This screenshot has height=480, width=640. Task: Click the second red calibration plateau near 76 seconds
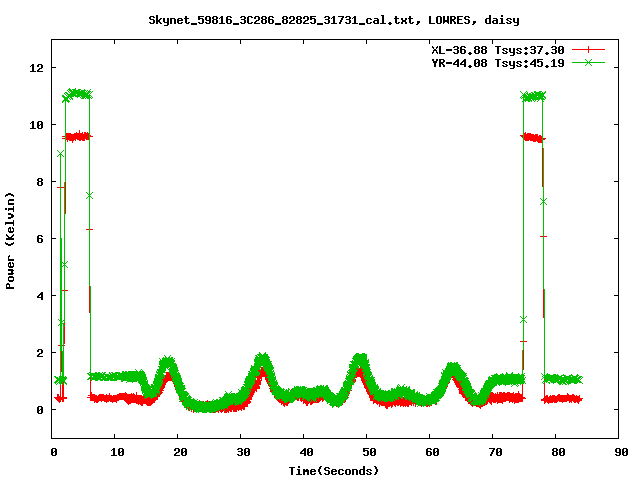[533, 138]
